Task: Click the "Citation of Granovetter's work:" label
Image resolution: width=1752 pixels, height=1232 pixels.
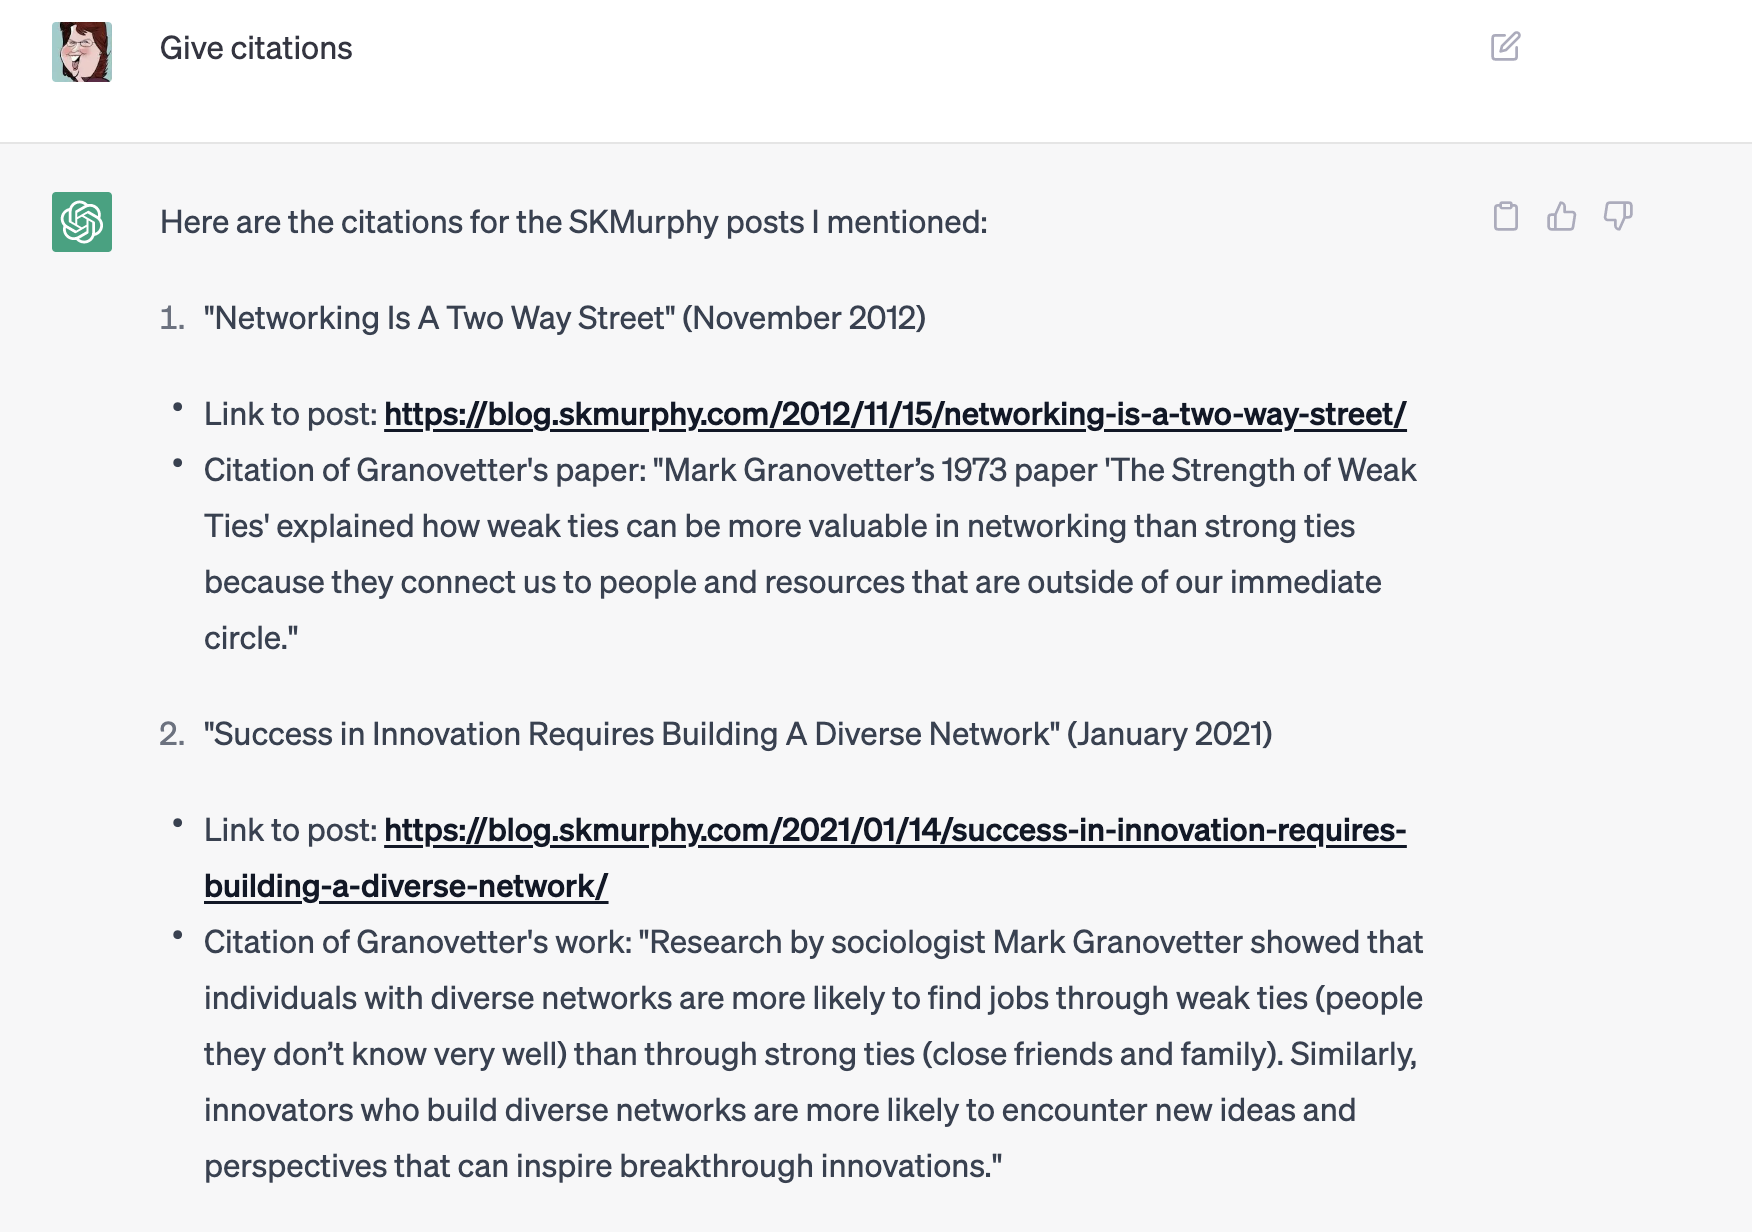Action: coord(418,942)
